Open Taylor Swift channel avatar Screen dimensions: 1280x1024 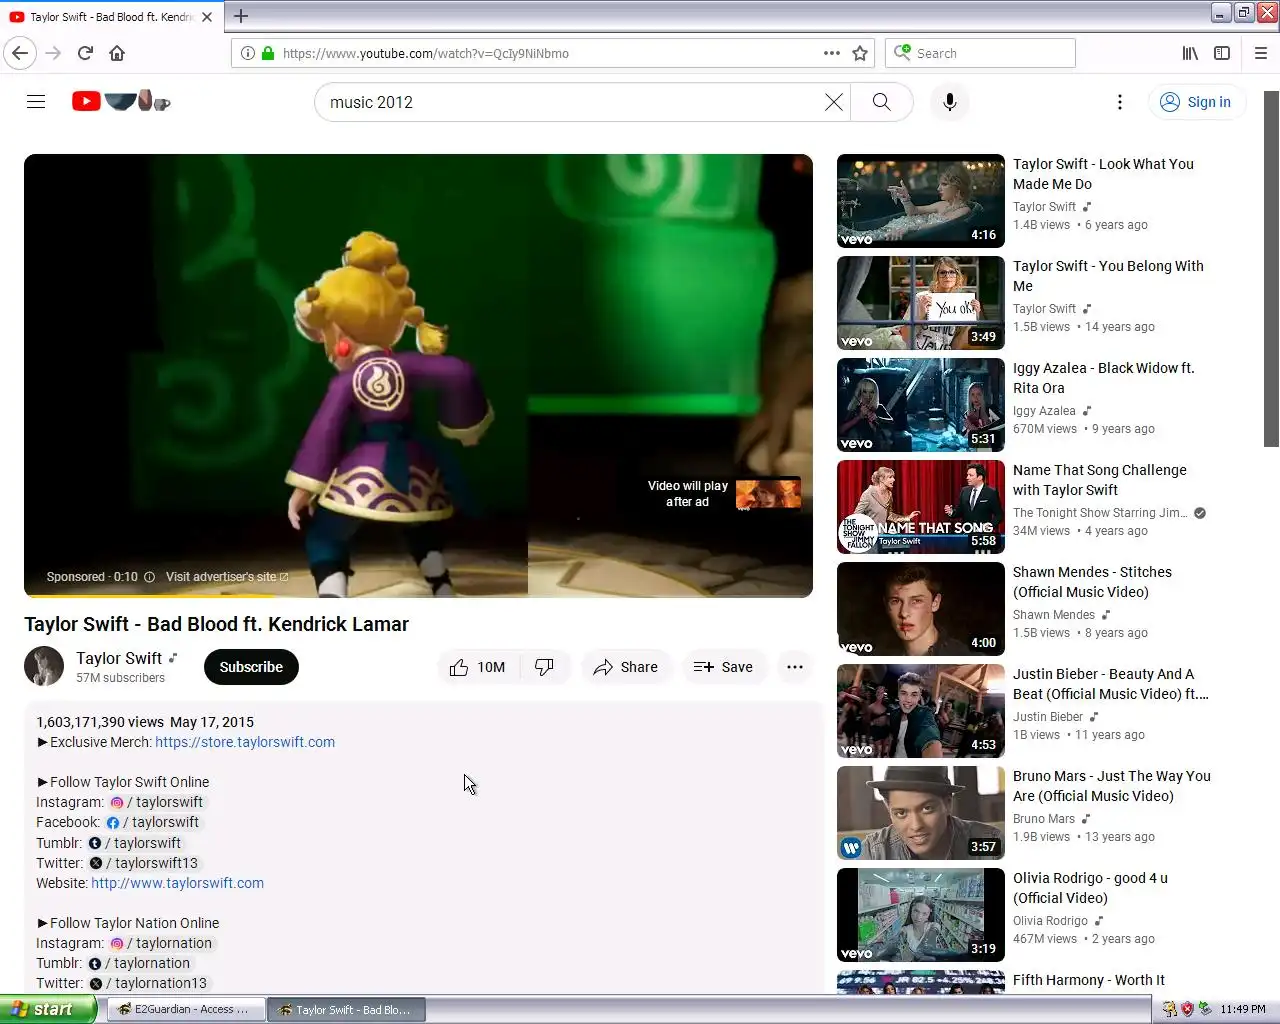click(x=44, y=667)
